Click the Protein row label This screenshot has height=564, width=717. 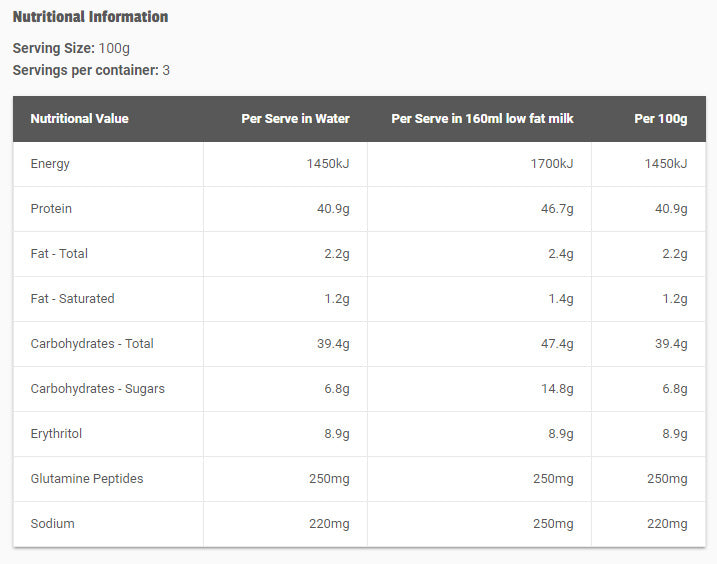[51, 209]
